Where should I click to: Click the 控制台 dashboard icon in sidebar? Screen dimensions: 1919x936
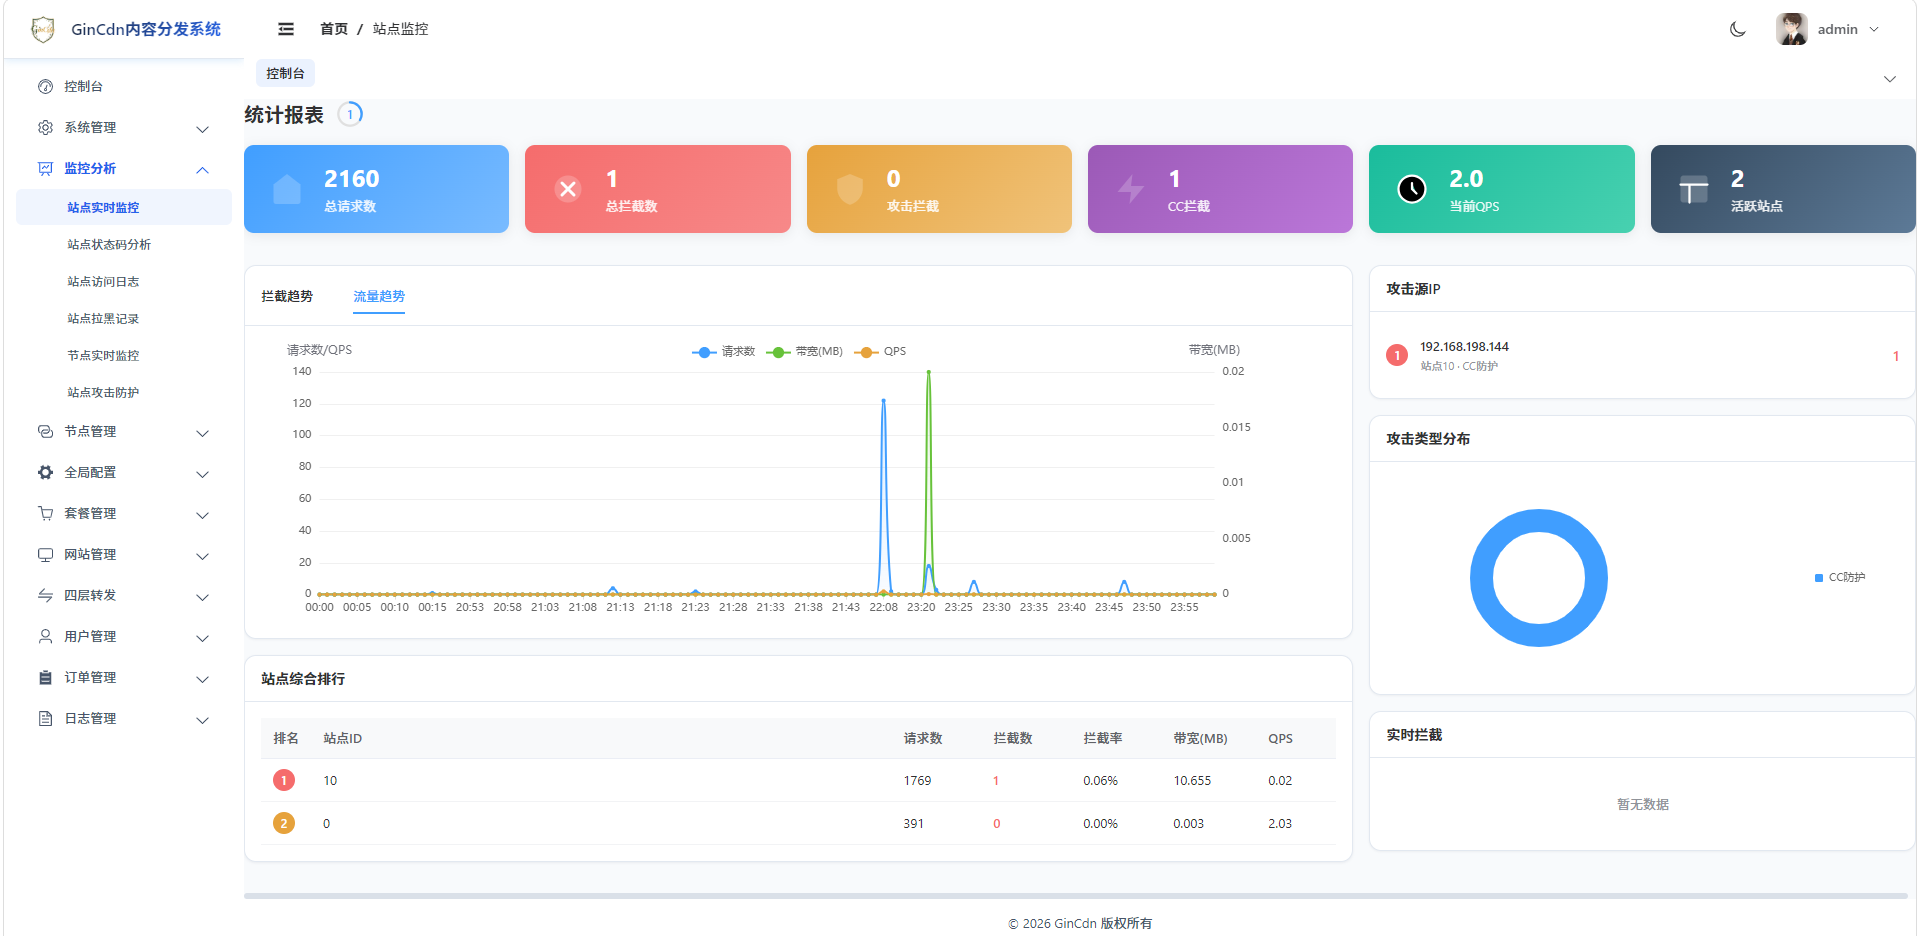(x=45, y=86)
